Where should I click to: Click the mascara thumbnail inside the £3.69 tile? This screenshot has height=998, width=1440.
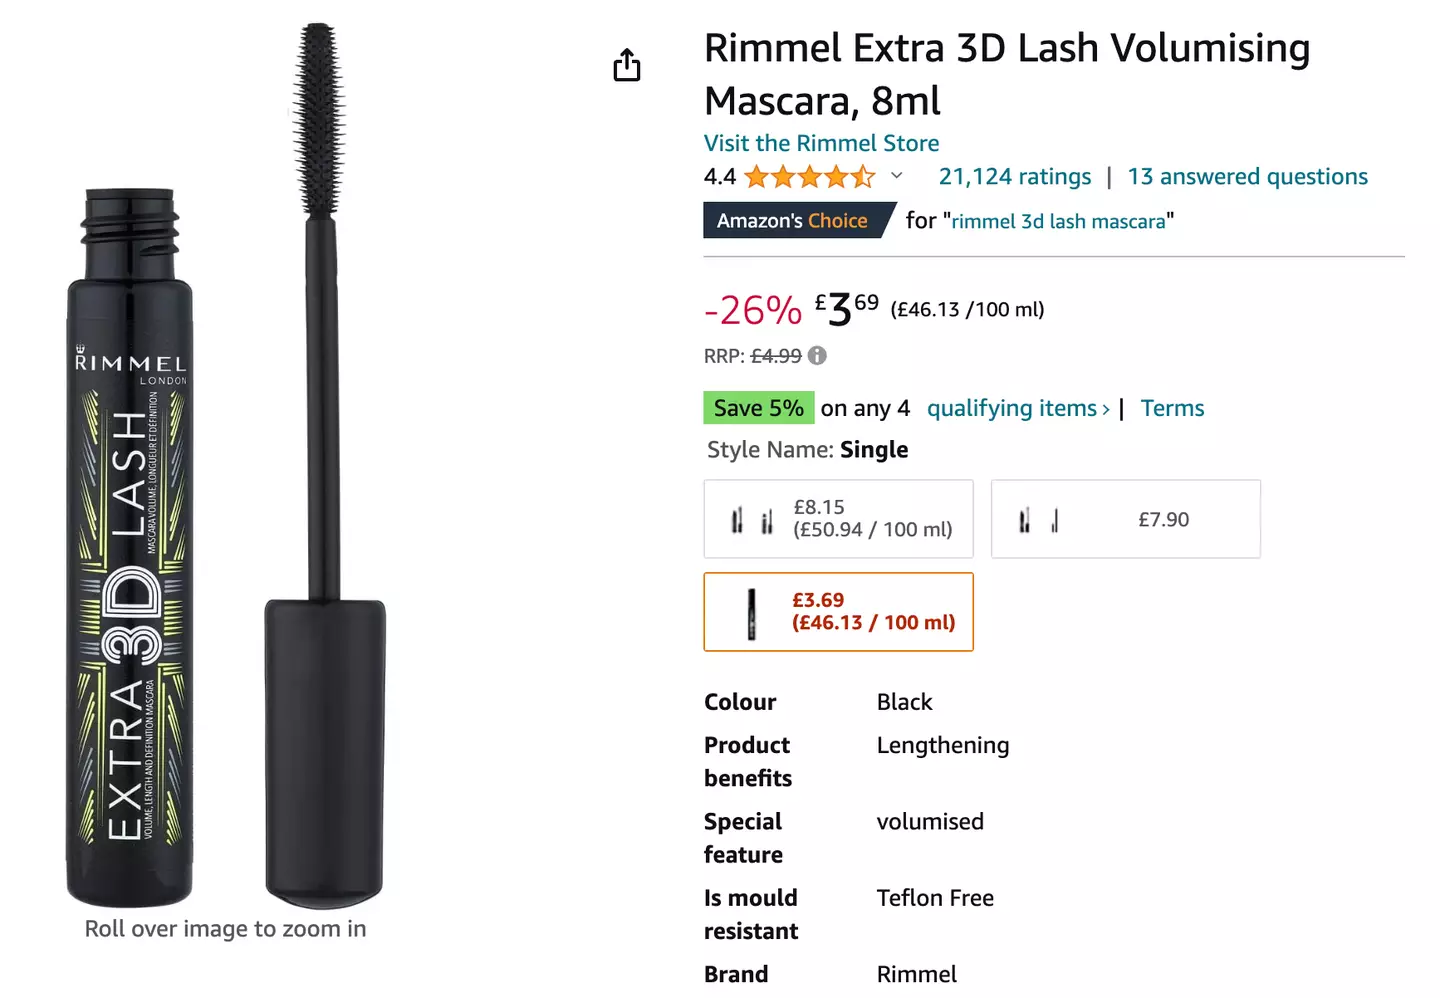point(752,611)
